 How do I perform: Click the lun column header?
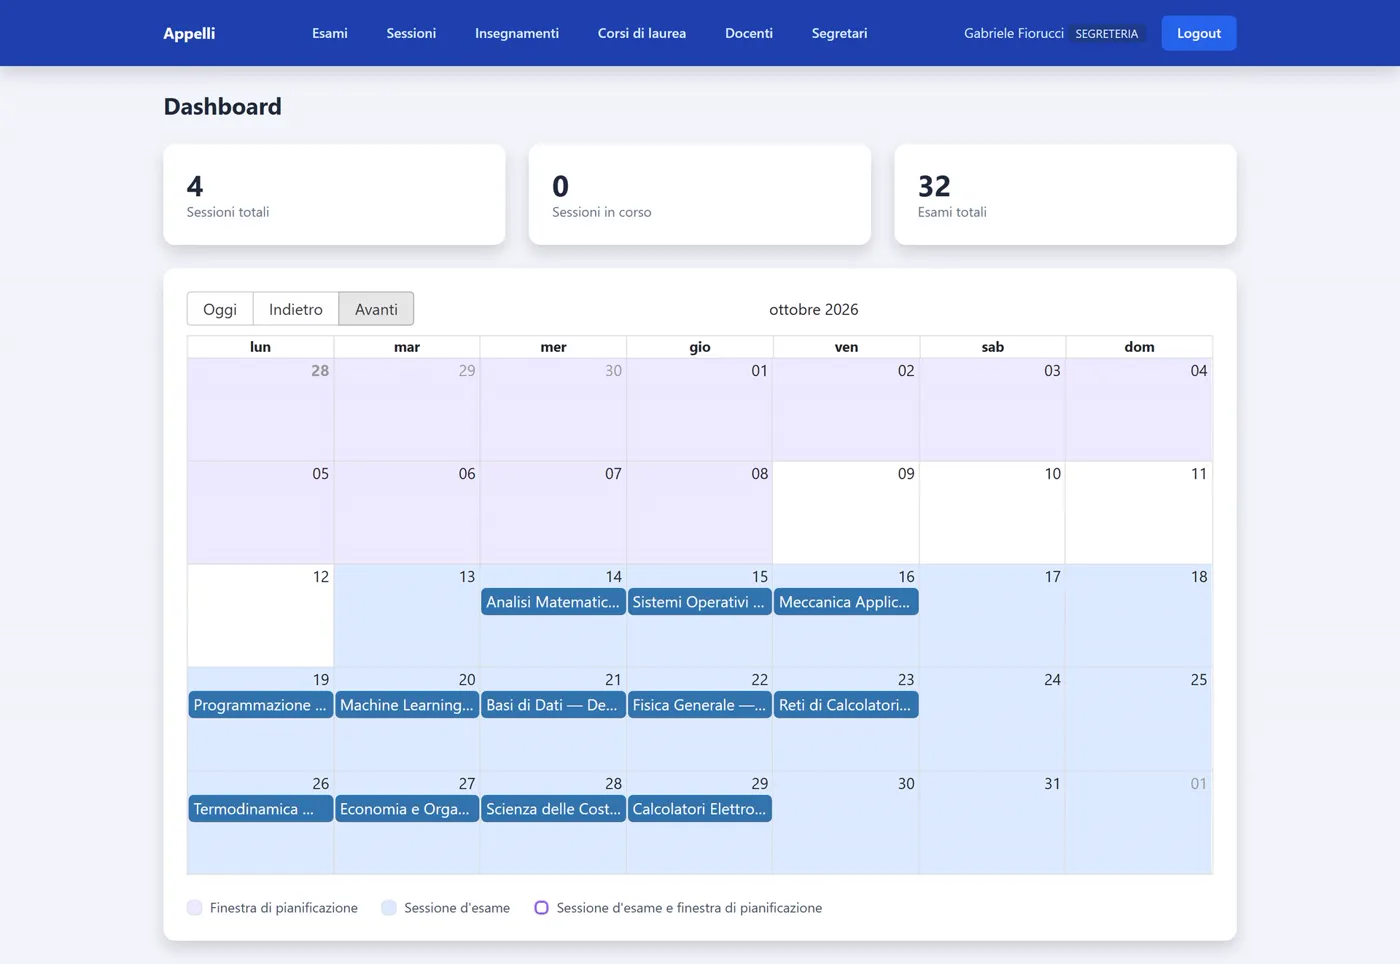(x=260, y=347)
